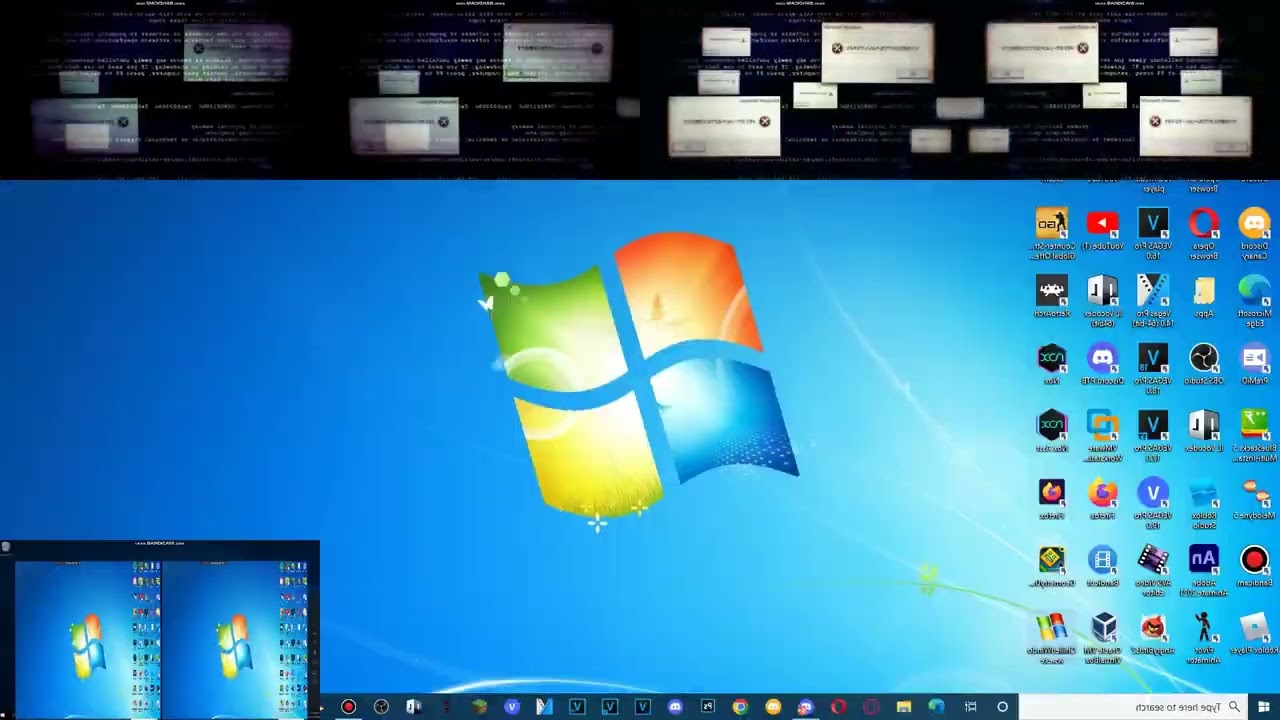Viewport: 1280px width, 720px height.
Task: Open the Adobe Animate 2021 desktop shortcut
Action: coord(1204,569)
